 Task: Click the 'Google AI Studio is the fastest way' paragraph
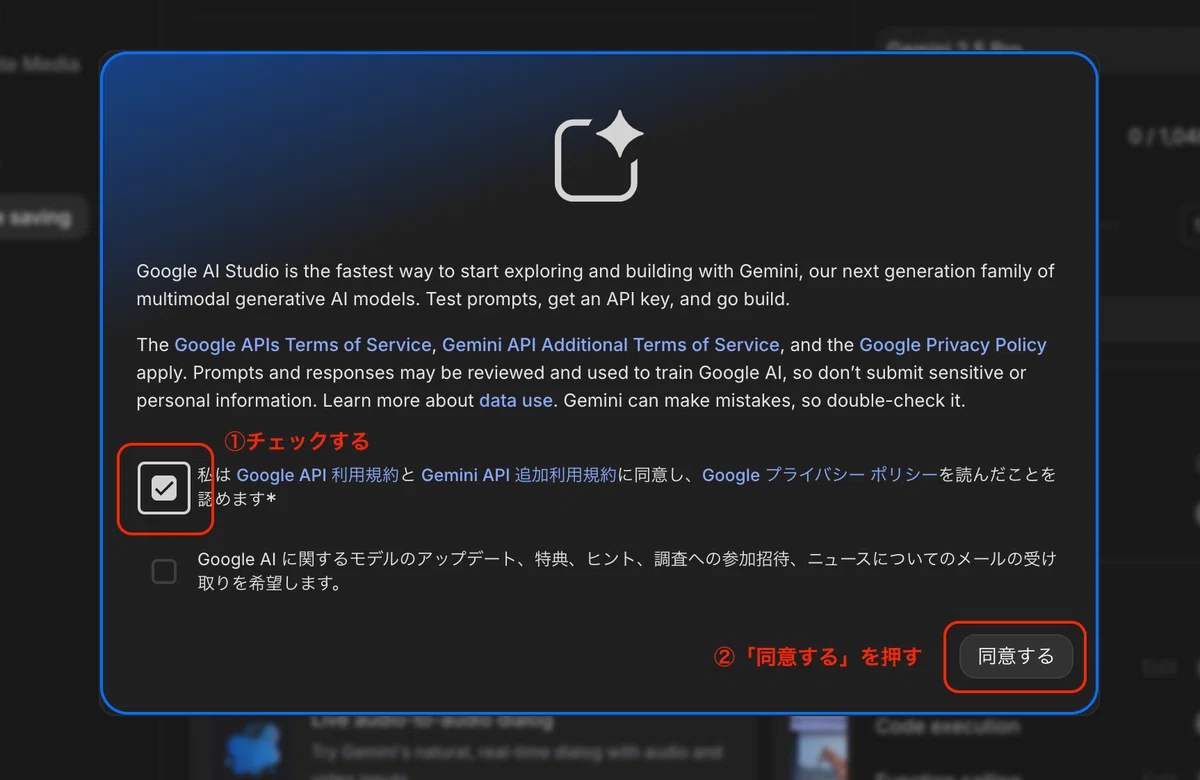596,285
